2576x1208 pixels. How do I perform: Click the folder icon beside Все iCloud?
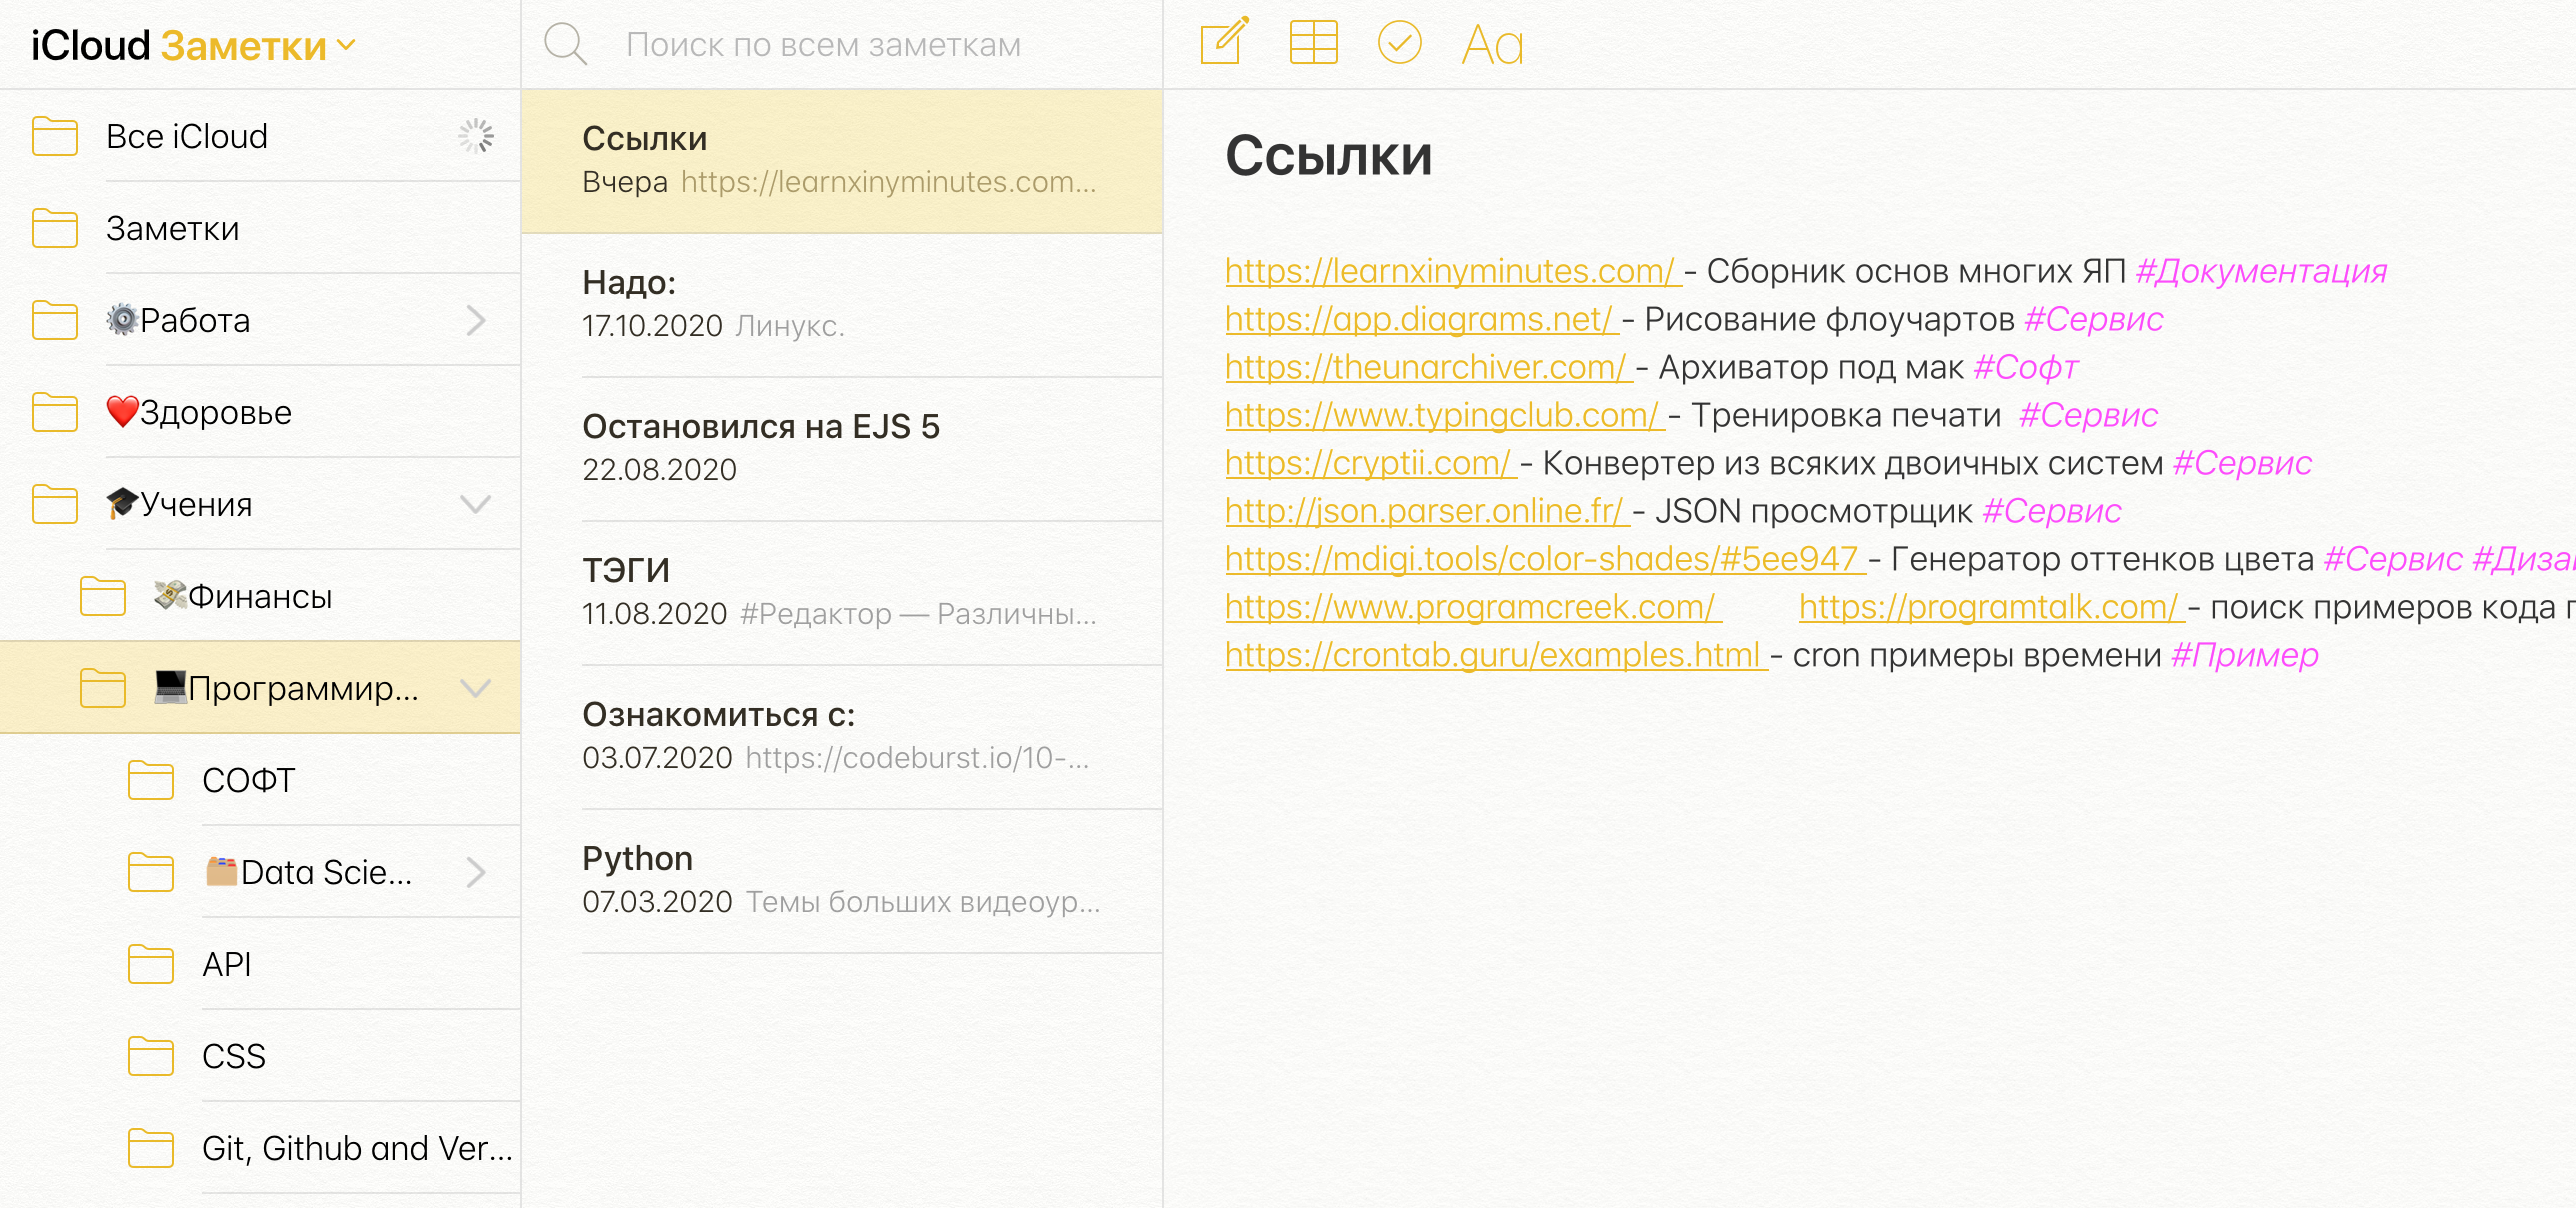55,136
